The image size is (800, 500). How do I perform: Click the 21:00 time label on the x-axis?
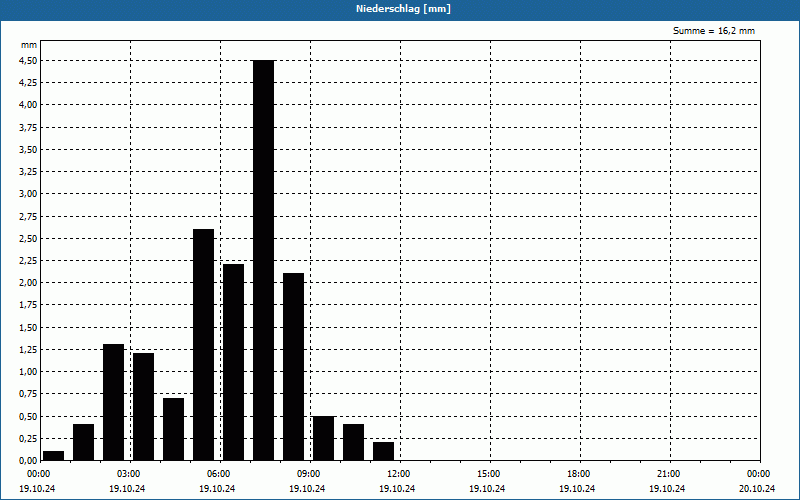tap(668, 474)
